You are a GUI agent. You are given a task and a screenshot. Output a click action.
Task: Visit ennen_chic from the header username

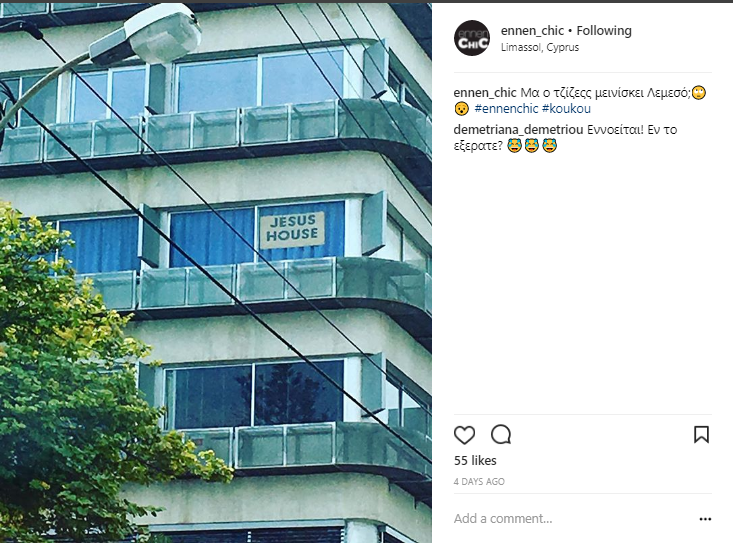tap(532, 31)
